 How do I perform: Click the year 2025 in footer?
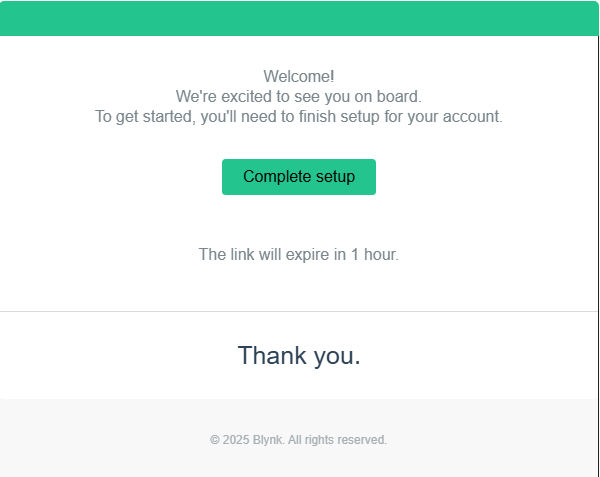pos(236,440)
